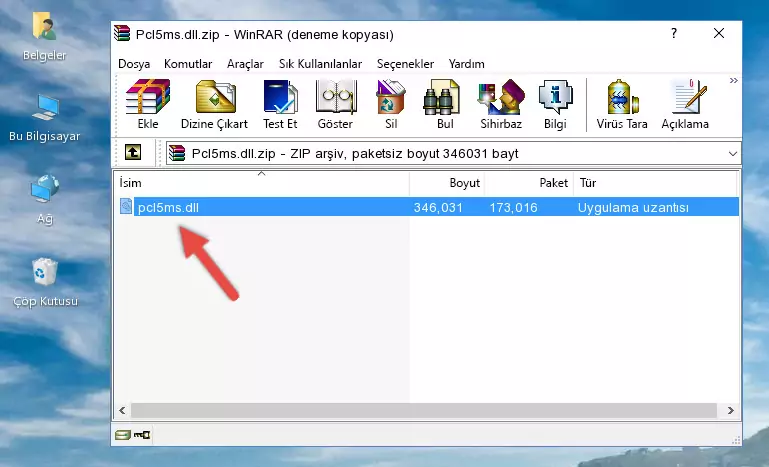This screenshot has width=769, height=467.
Task: Click the Sil (Delete) icon
Action: pos(391,104)
